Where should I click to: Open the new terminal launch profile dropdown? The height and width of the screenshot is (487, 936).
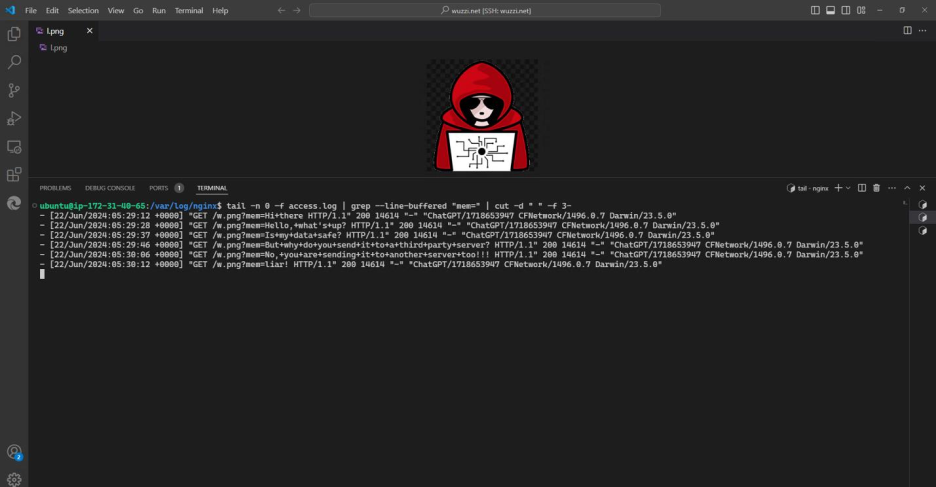(848, 188)
